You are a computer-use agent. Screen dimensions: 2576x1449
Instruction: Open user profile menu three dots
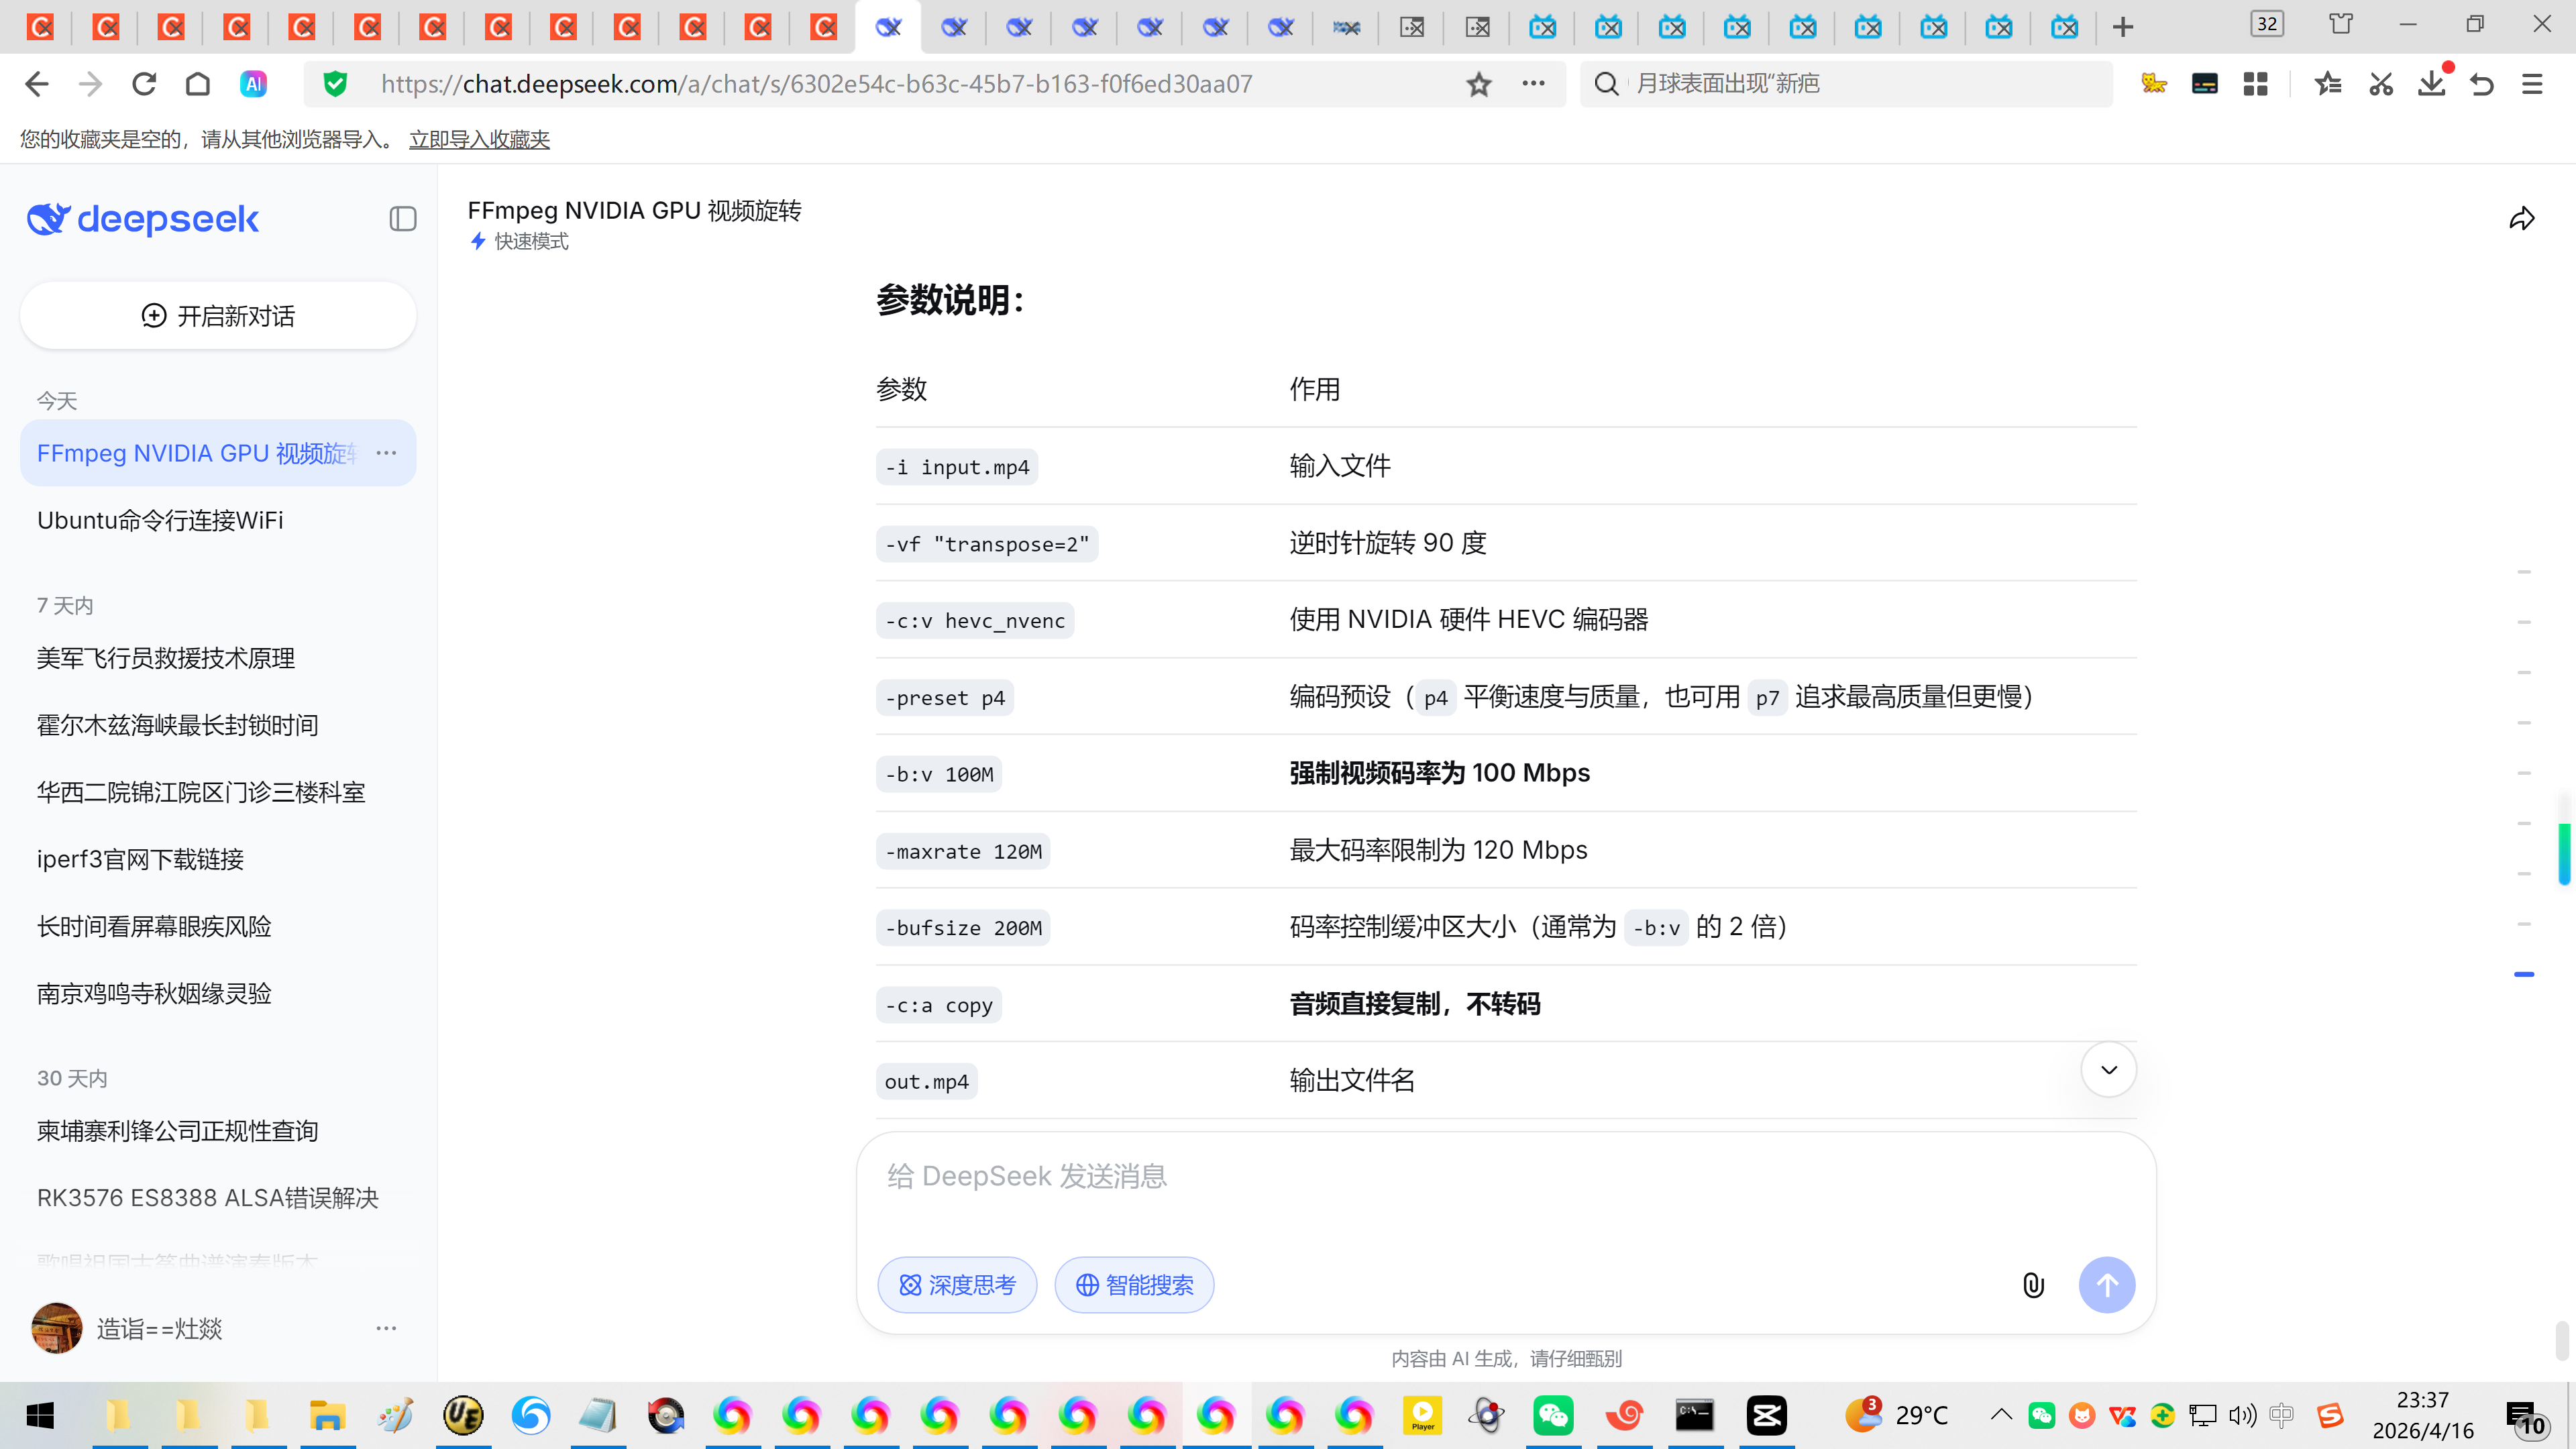pyautogui.click(x=386, y=1328)
